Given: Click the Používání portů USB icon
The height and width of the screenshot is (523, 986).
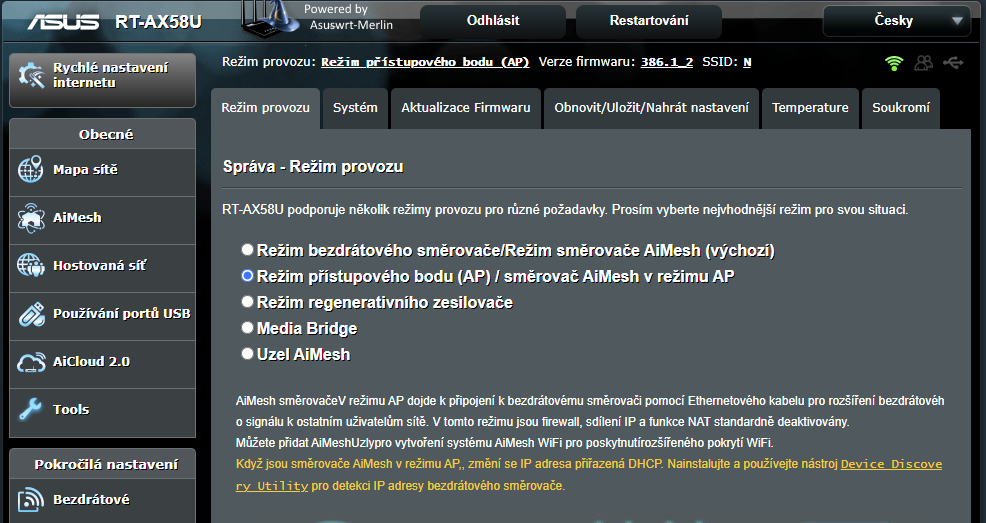Looking at the screenshot, I should click(x=31, y=314).
